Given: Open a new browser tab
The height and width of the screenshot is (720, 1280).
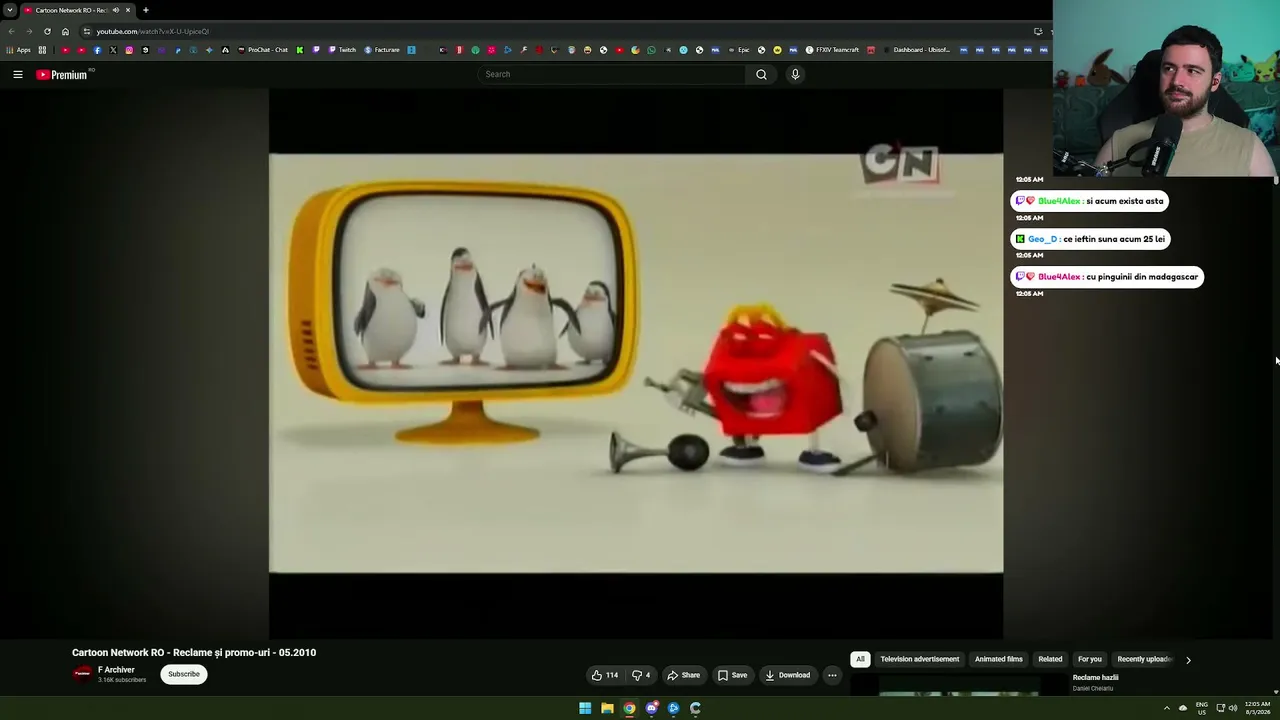Looking at the screenshot, I should (145, 10).
